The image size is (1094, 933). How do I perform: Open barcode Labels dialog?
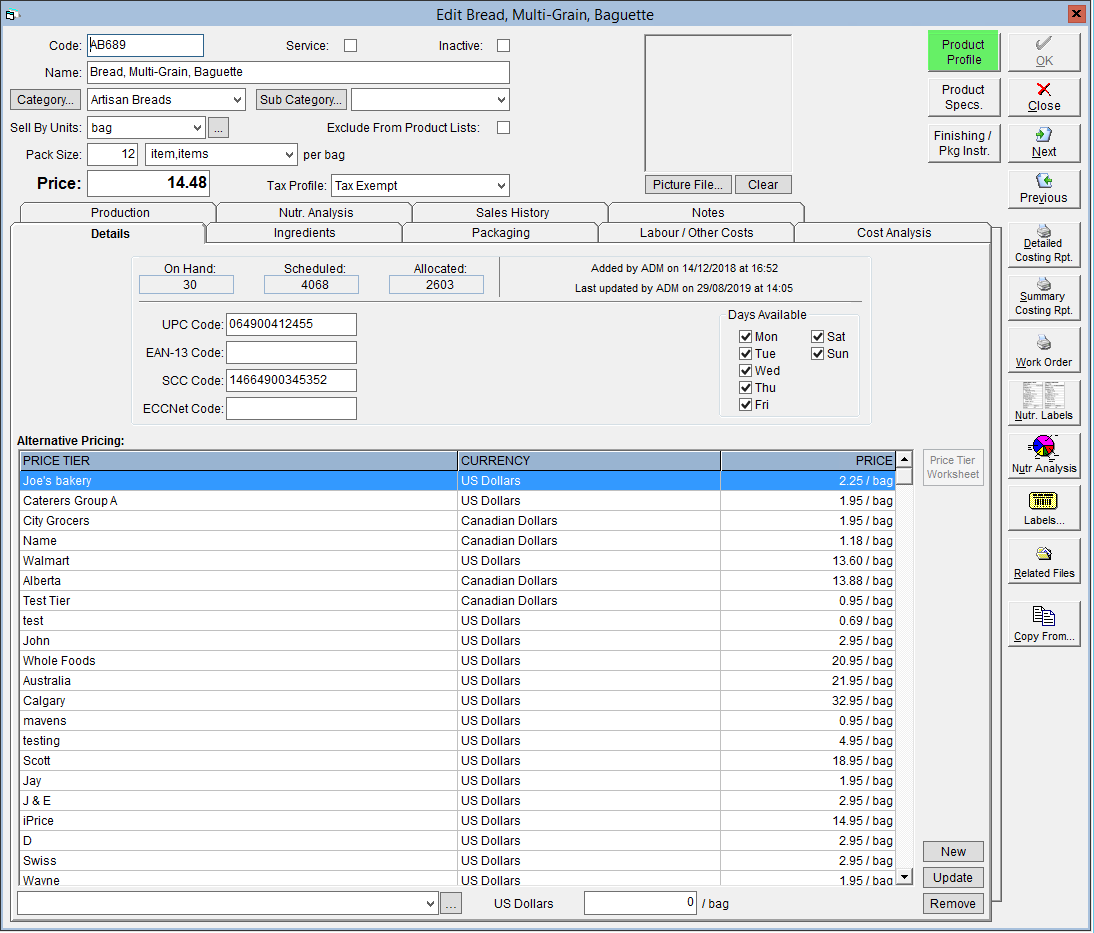click(x=1044, y=508)
